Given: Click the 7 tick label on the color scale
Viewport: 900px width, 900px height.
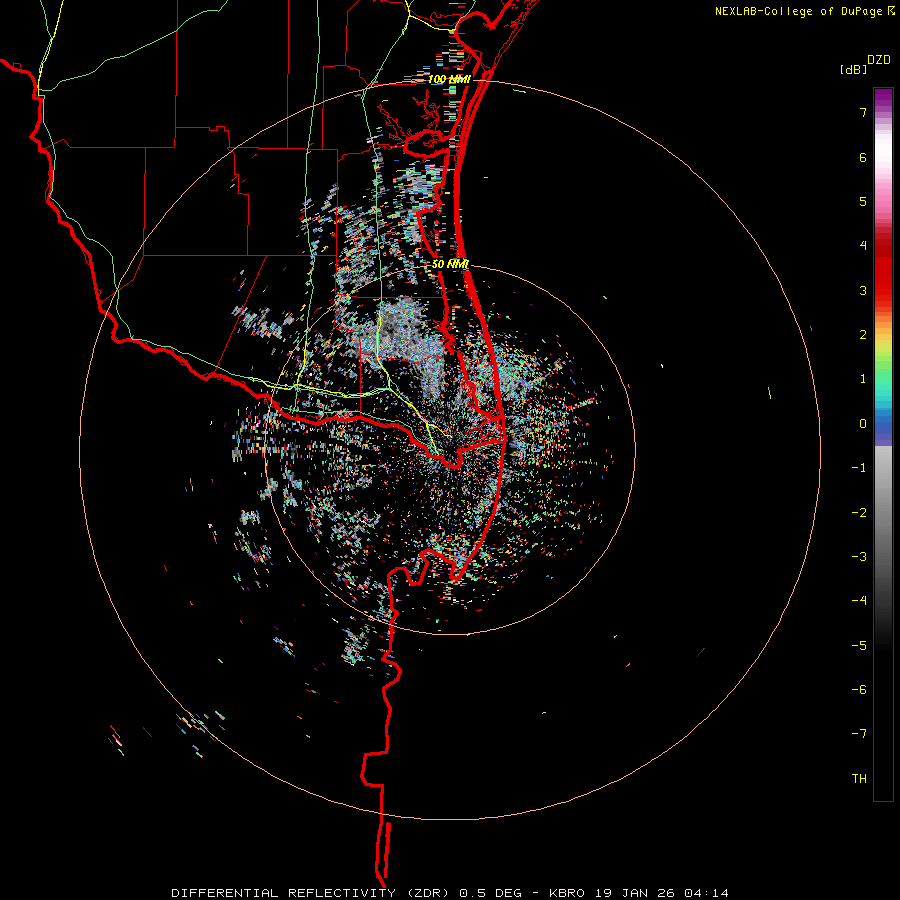Looking at the screenshot, I should point(863,112).
